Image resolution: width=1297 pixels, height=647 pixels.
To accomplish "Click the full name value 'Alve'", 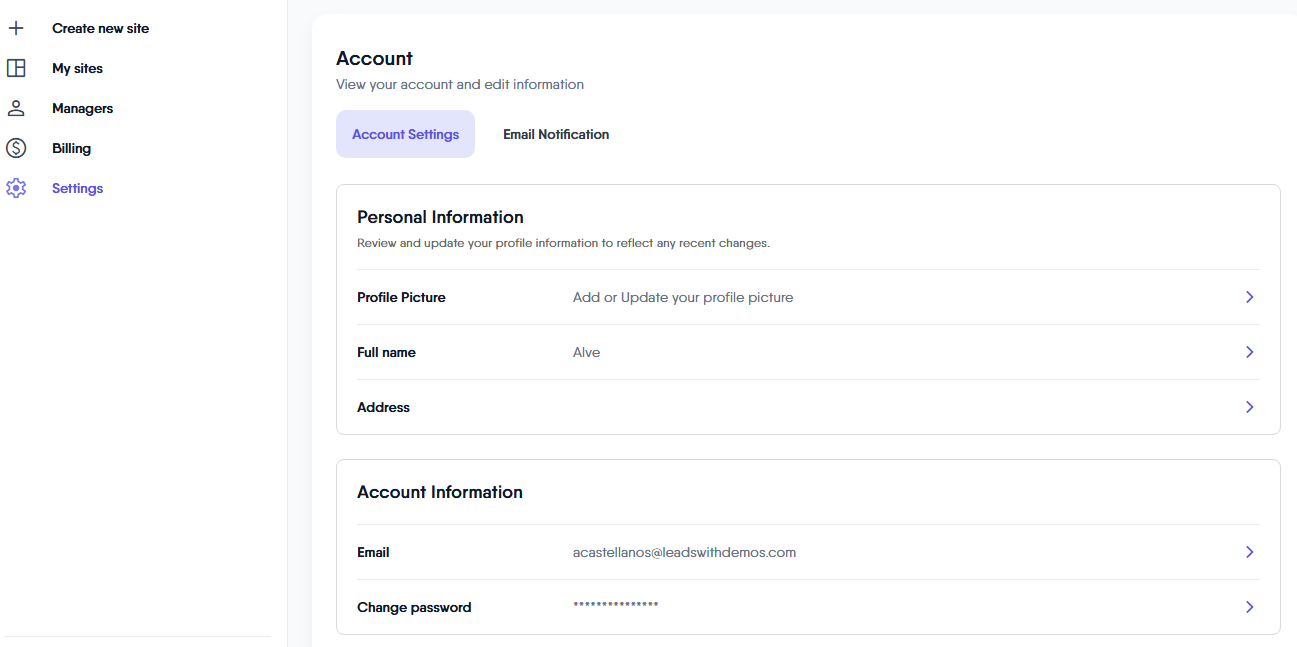I will pyautogui.click(x=586, y=352).
